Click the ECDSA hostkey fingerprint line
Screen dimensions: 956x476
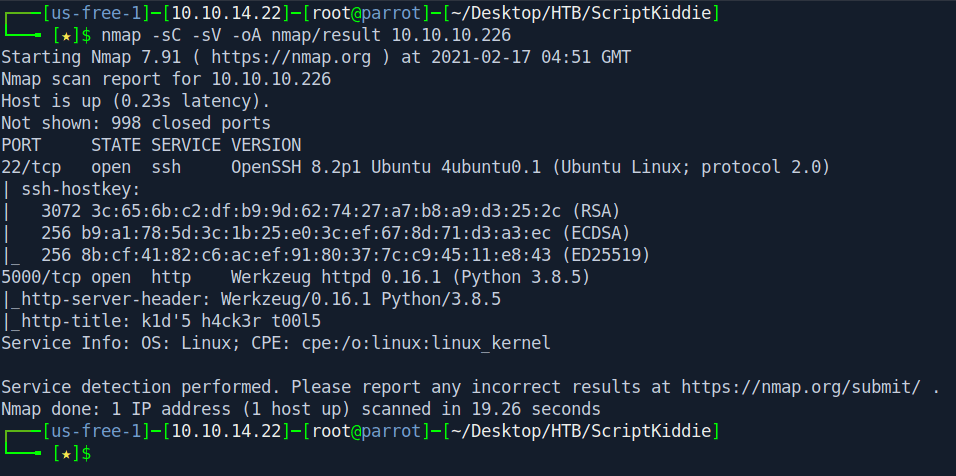click(x=335, y=233)
